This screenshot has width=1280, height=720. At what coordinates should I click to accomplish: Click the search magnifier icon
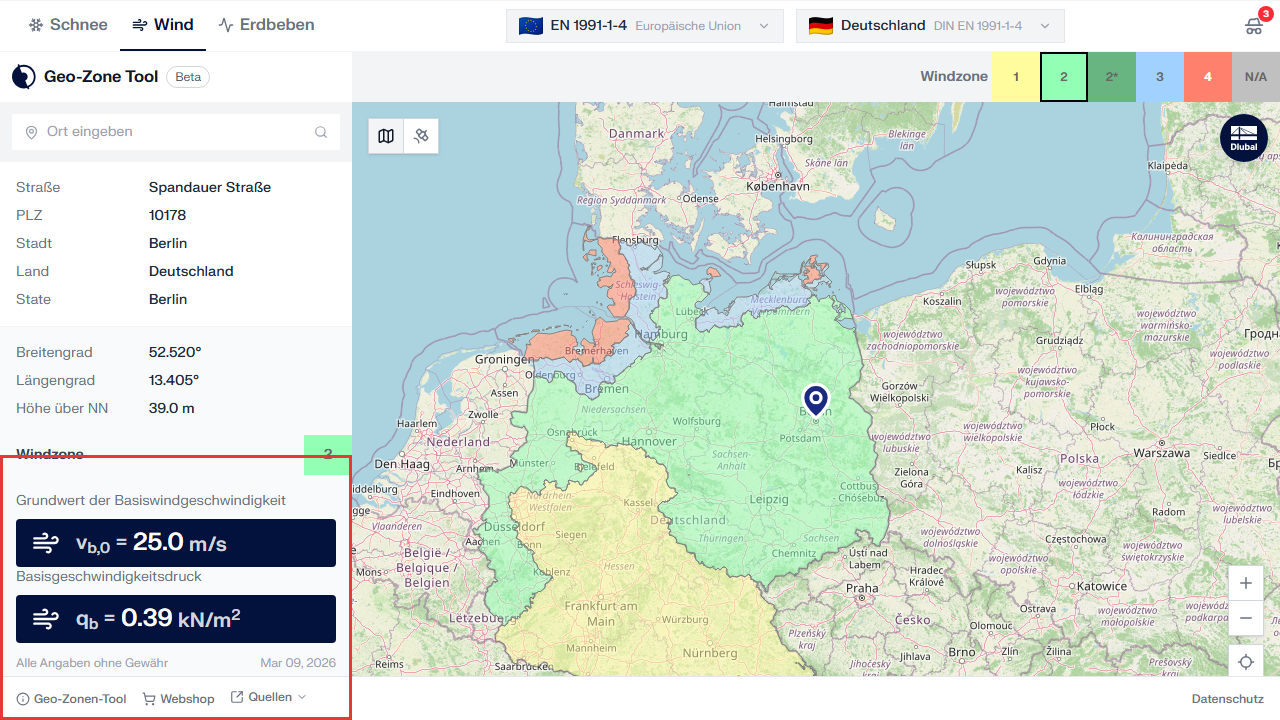coord(321,132)
